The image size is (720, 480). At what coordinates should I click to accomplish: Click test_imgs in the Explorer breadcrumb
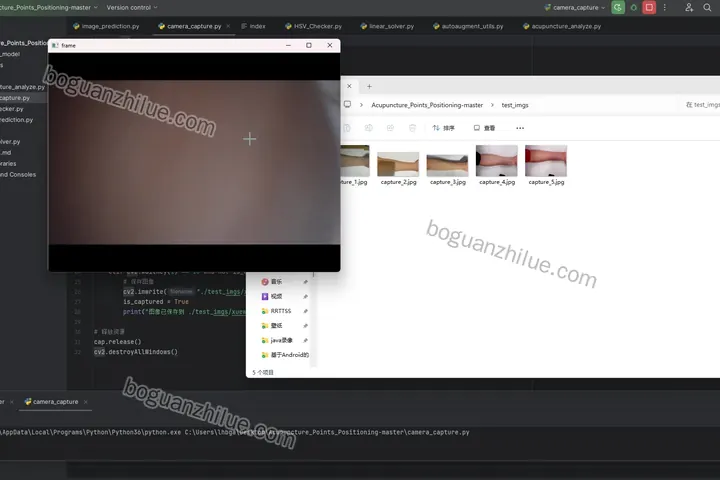515,105
